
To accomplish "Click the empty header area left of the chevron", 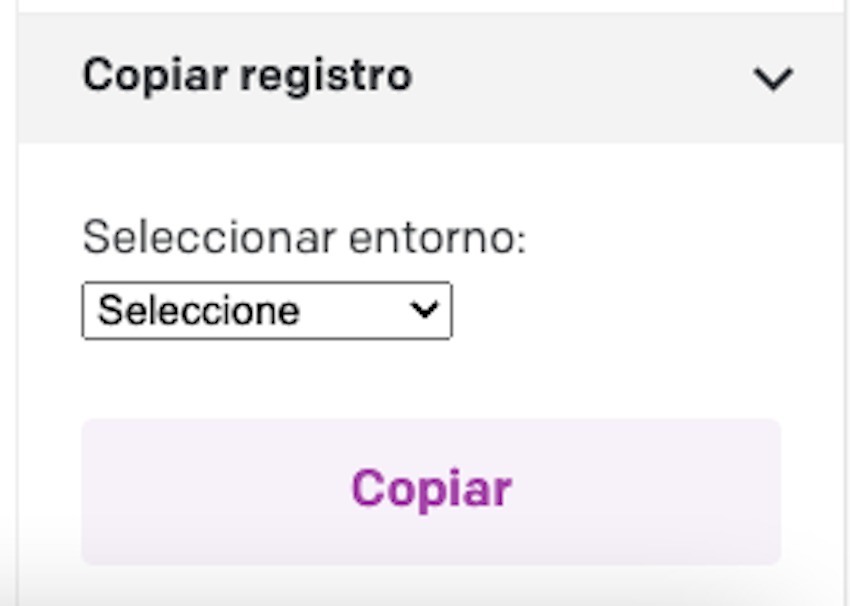I will coord(583,78).
